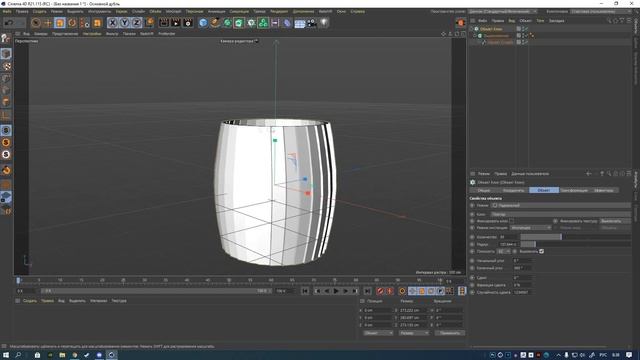Viewport: 640px width, 360px height.
Task: Toggle the keyframe circle beside Количество
Action: pyautogui.click(x=472, y=237)
